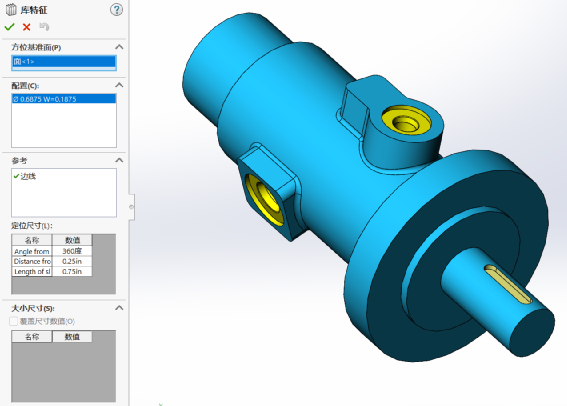Select configuration Ø 0.6875 W=0.1875

click(x=64, y=99)
